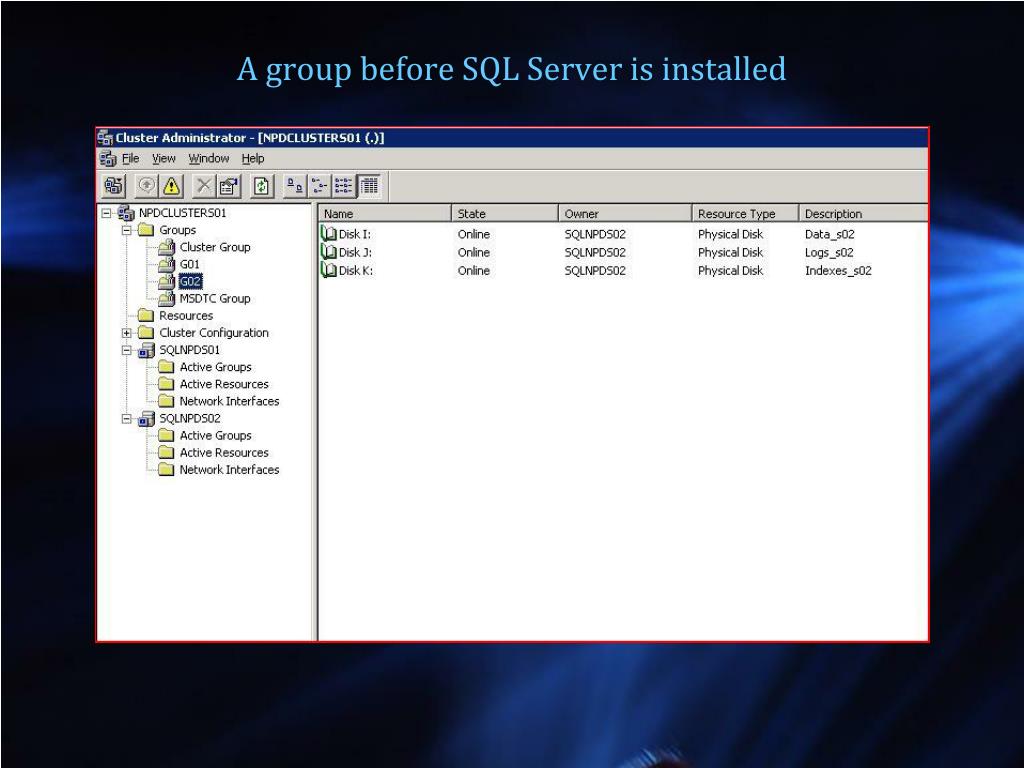Click the yellow warning triangle toolbar icon
This screenshot has height=768, width=1024.
click(x=171, y=186)
